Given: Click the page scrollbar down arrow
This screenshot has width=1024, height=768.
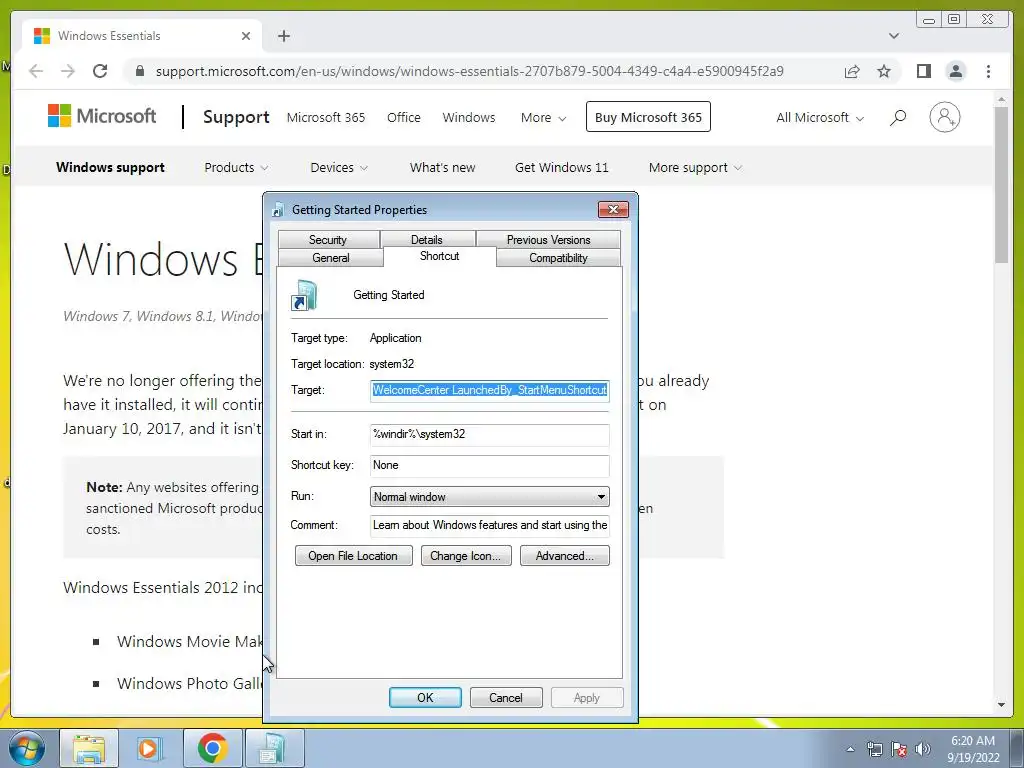Looking at the screenshot, I should pyautogui.click(x=1002, y=705).
